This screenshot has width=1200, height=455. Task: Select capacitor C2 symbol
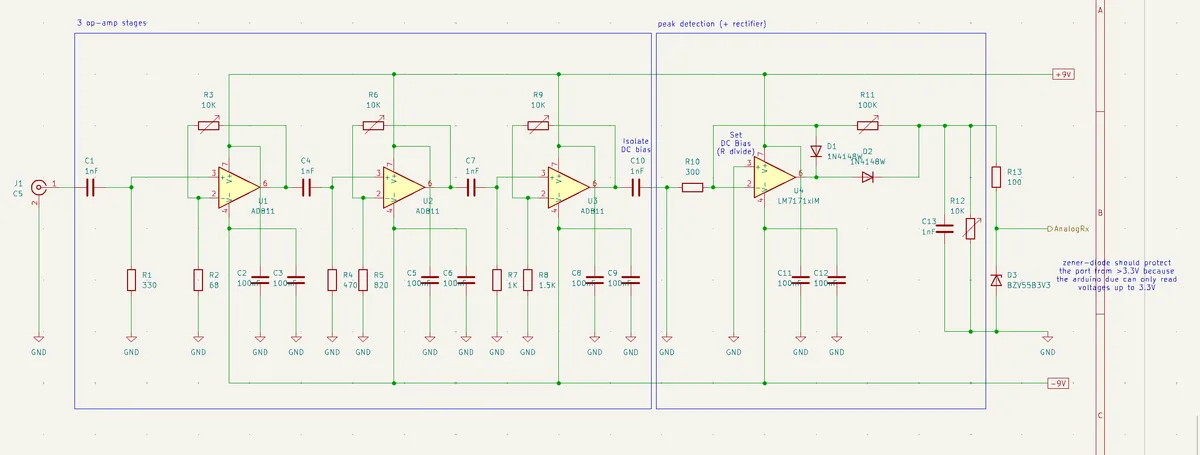click(260, 279)
